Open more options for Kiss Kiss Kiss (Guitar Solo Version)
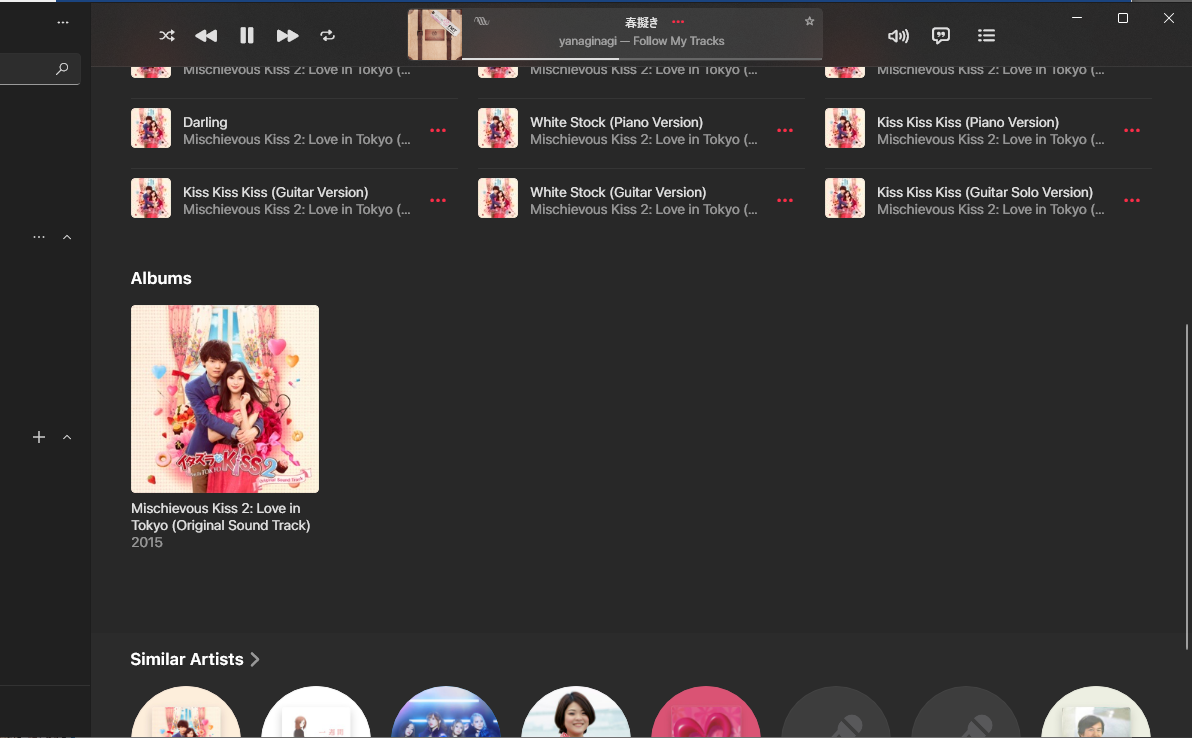The height and width of the screenshot is (738, 1192). click(x=1132, y=200)
